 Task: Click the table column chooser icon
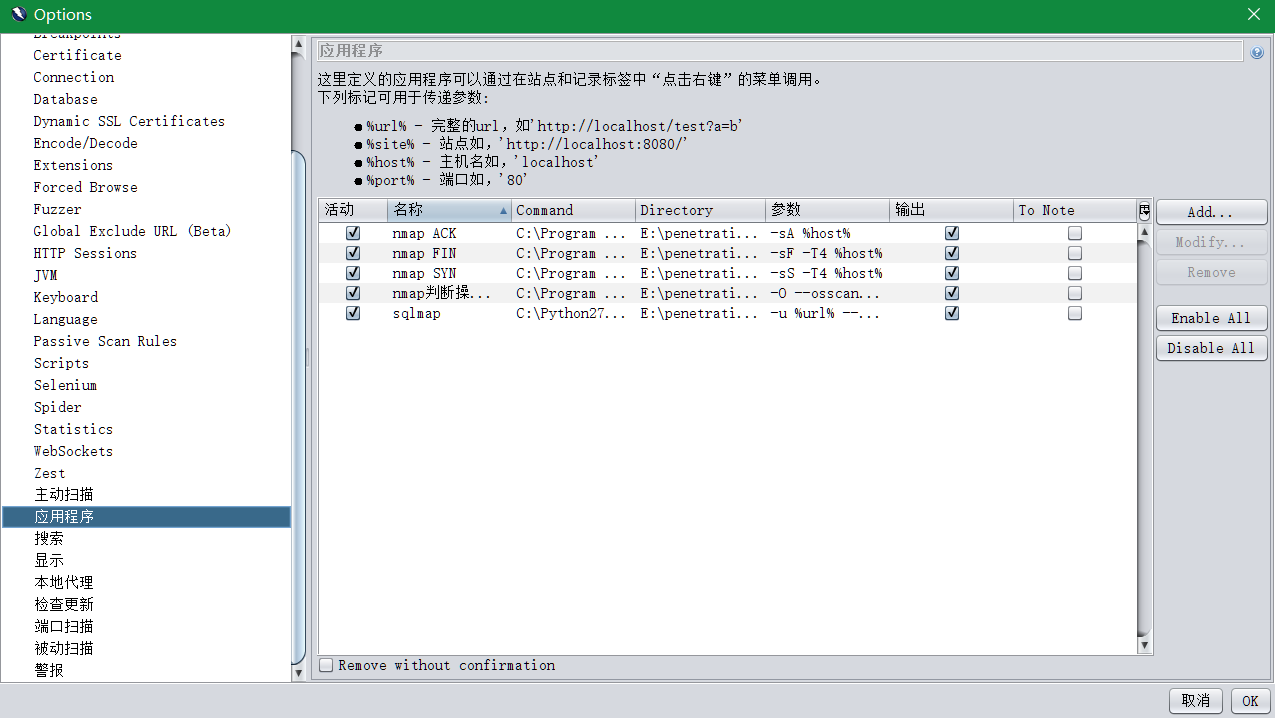(1144, 210)
